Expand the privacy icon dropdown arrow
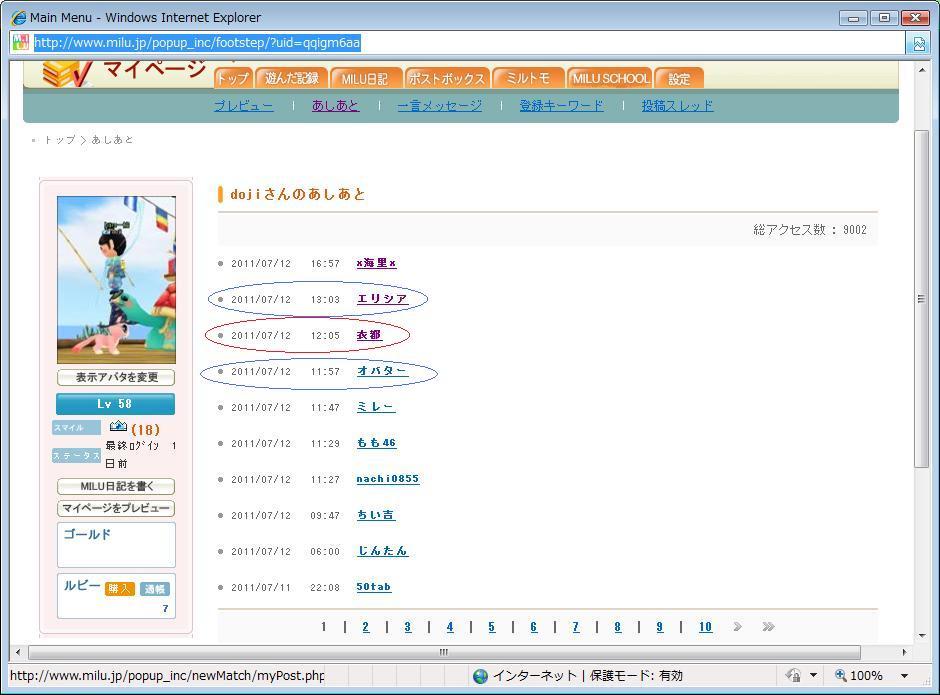Image resolution: width=940 pixels, height=695 pixels. (813, 676)
